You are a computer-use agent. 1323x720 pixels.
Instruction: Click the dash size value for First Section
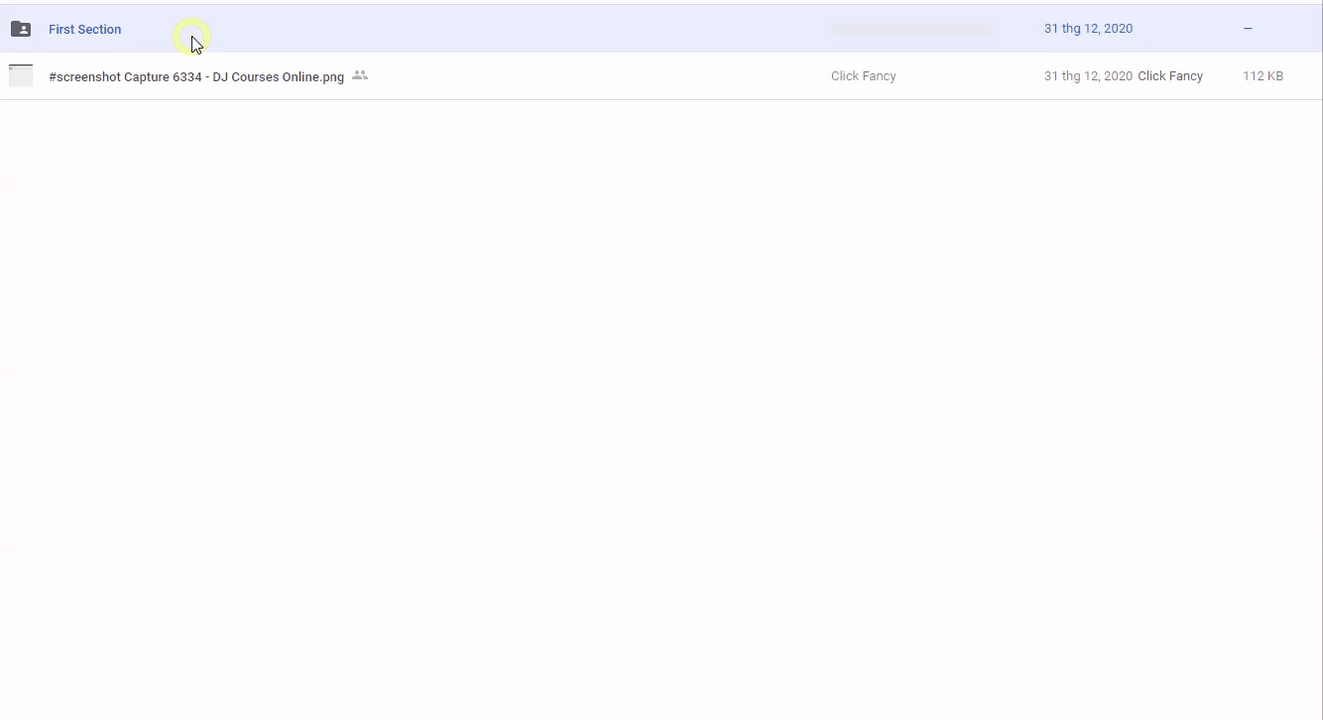[x=1247, y=29]
